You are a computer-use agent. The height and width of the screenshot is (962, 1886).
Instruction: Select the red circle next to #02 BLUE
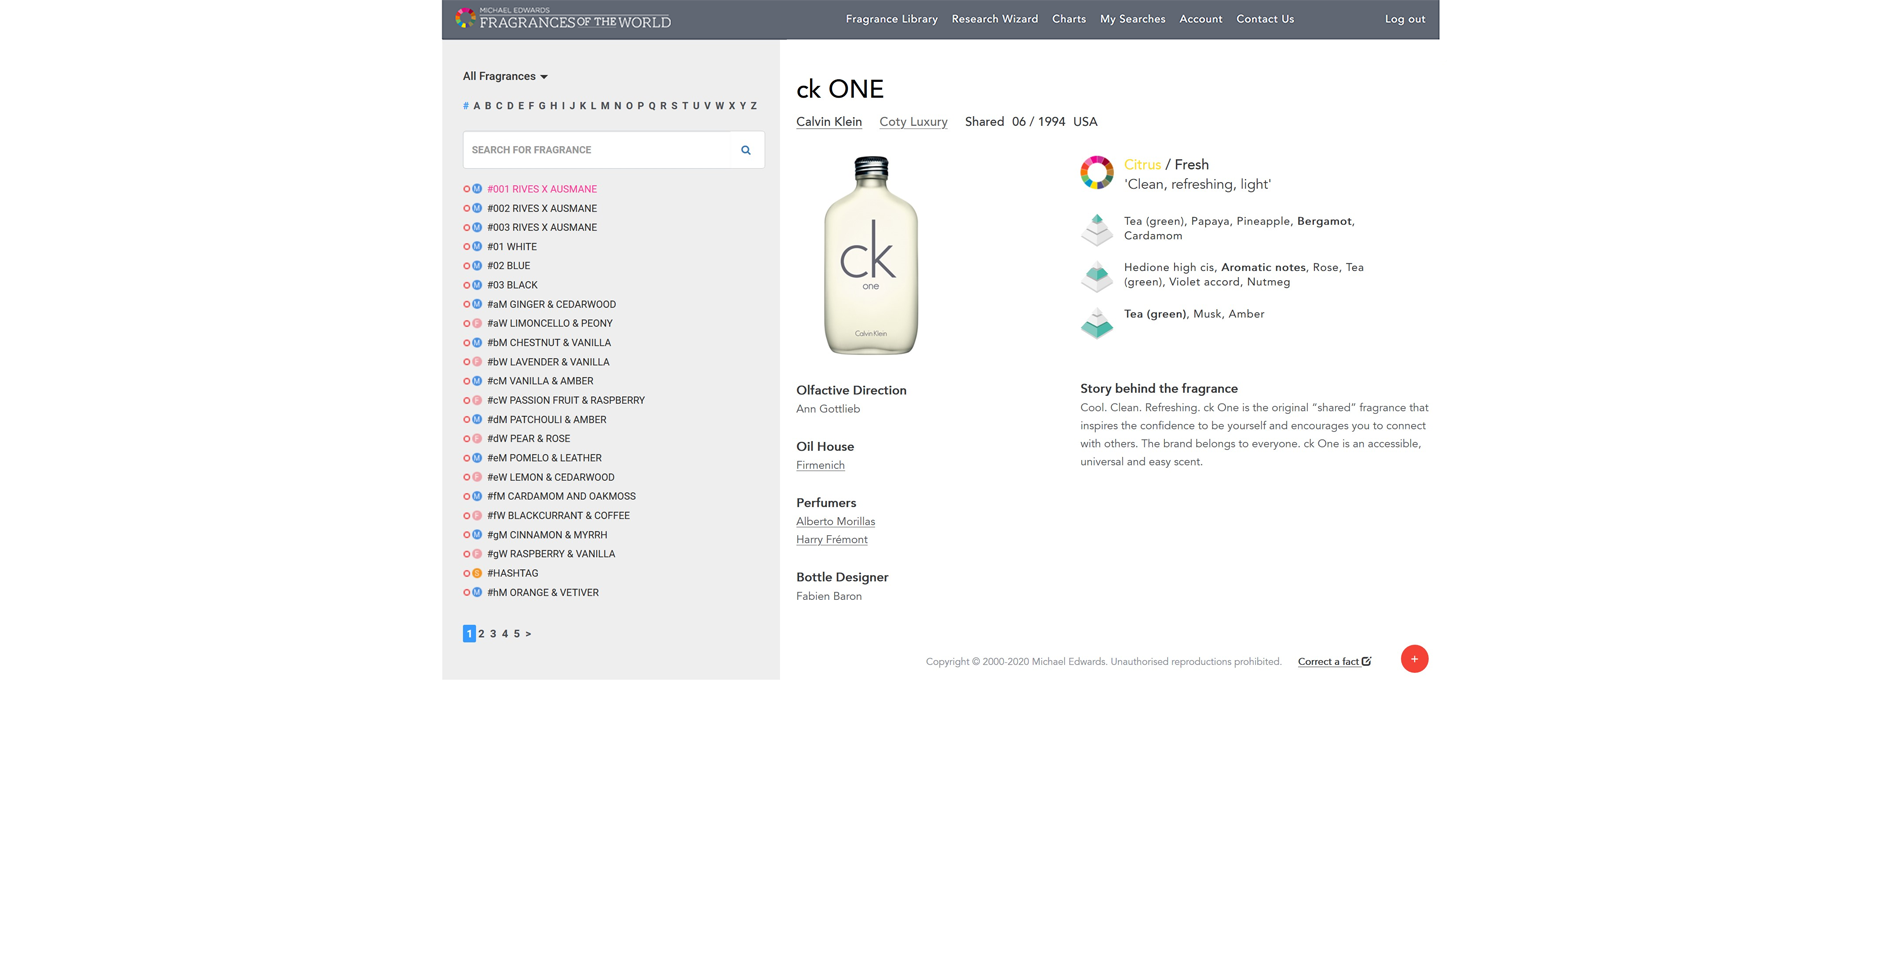click(x=466, y=266)
